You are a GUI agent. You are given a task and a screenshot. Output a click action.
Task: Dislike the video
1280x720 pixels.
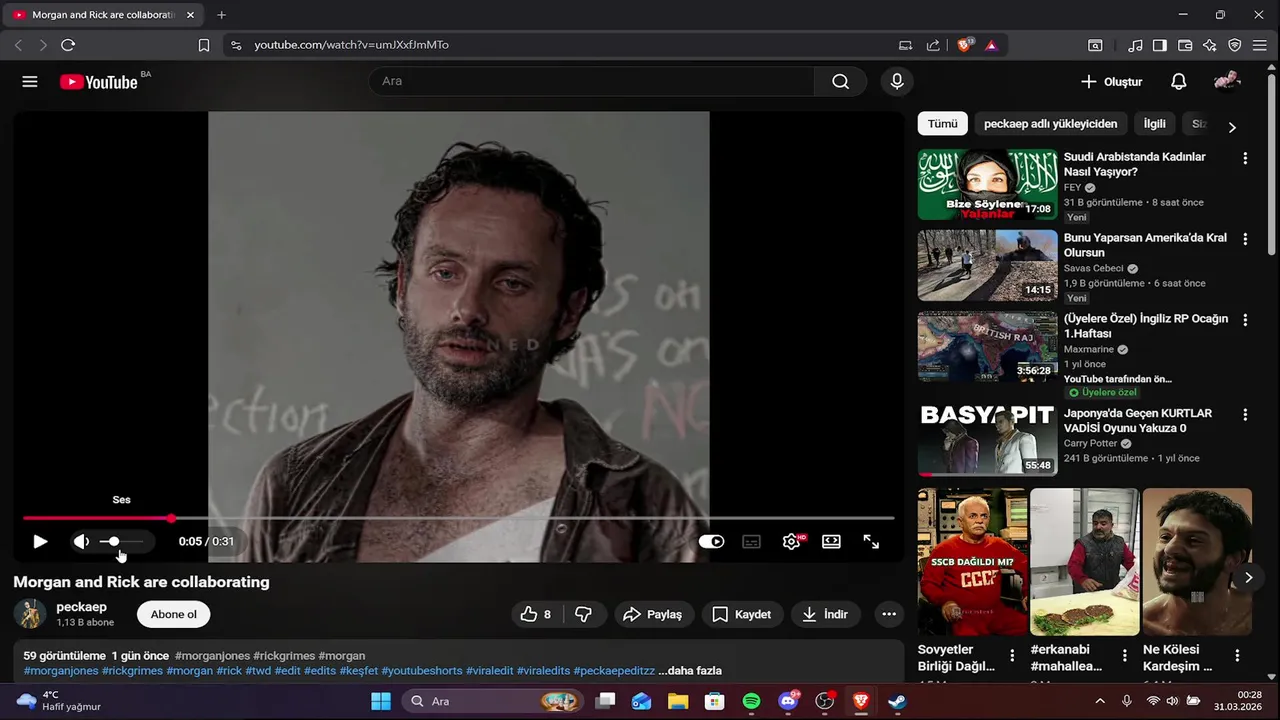tap(583, 615)
